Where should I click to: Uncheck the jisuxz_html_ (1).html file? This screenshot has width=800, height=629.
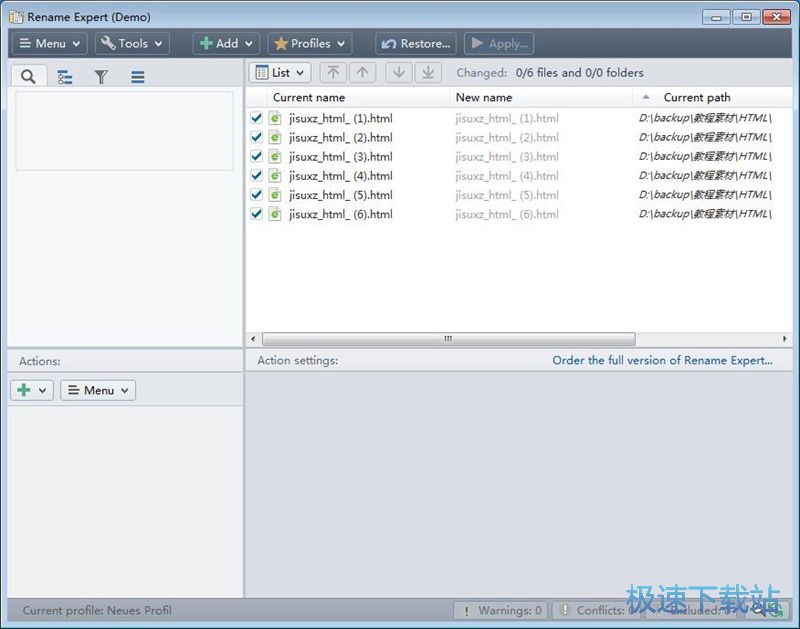pyautogui.click(x=256, y=118)
